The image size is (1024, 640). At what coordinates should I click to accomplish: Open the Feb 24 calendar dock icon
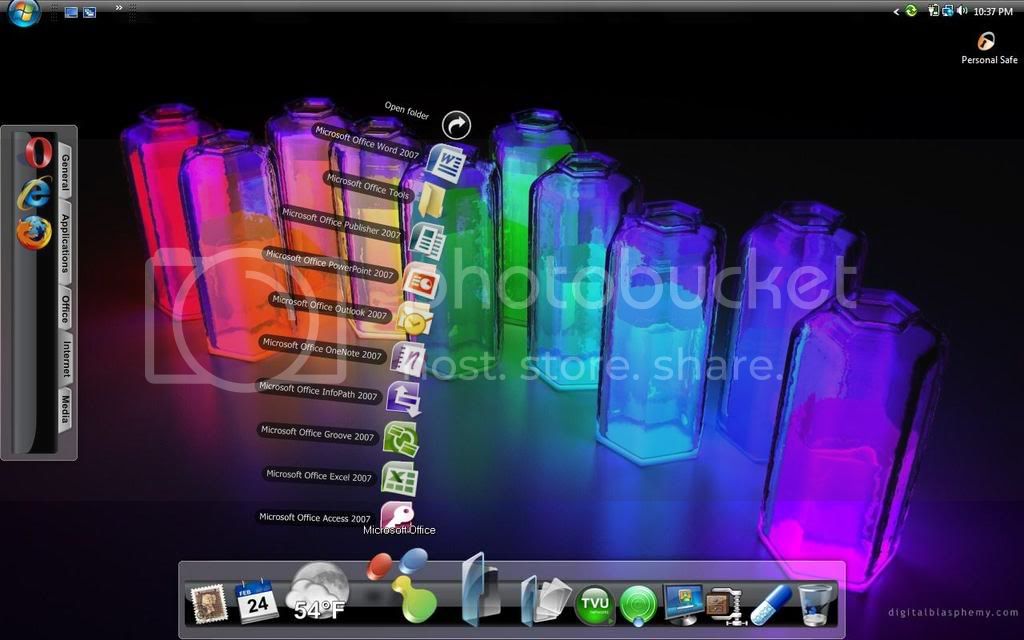[256, 600]
